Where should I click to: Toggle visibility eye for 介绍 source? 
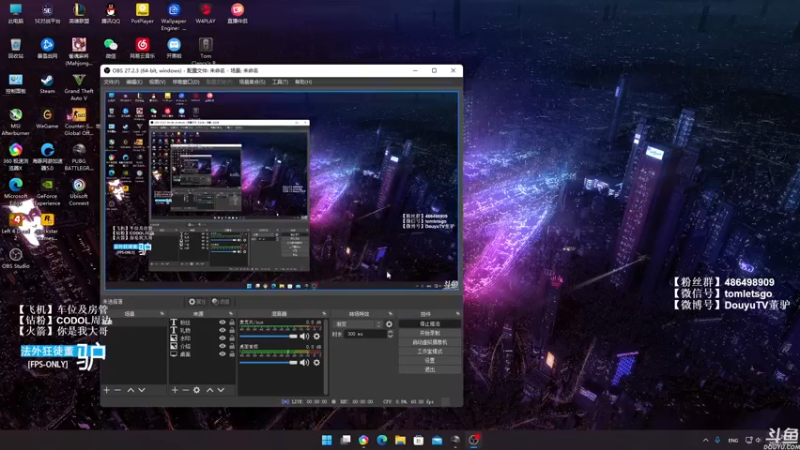coord(222,346)
